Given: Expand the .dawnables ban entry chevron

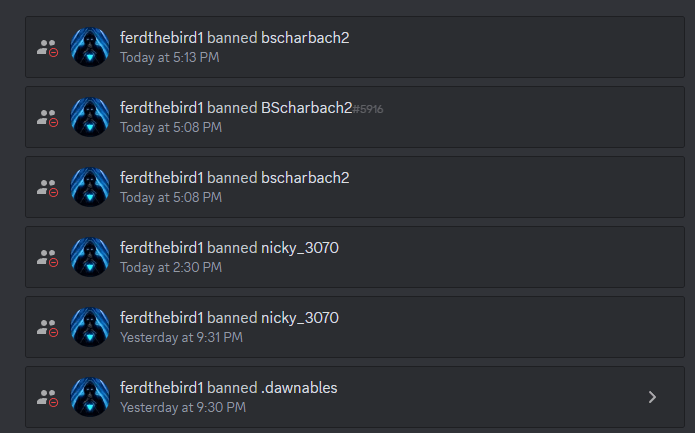Looking at the screenshot, I should [x=652, y=397].
